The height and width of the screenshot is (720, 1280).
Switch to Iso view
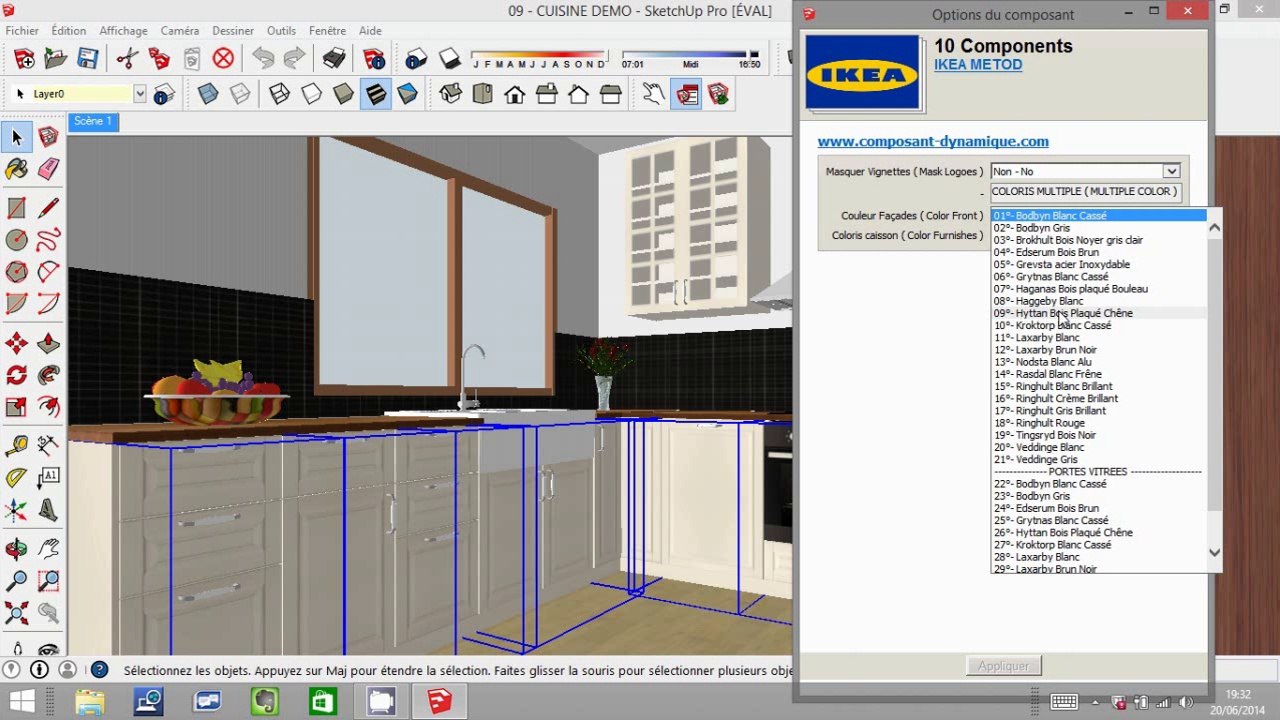[451, 94]
